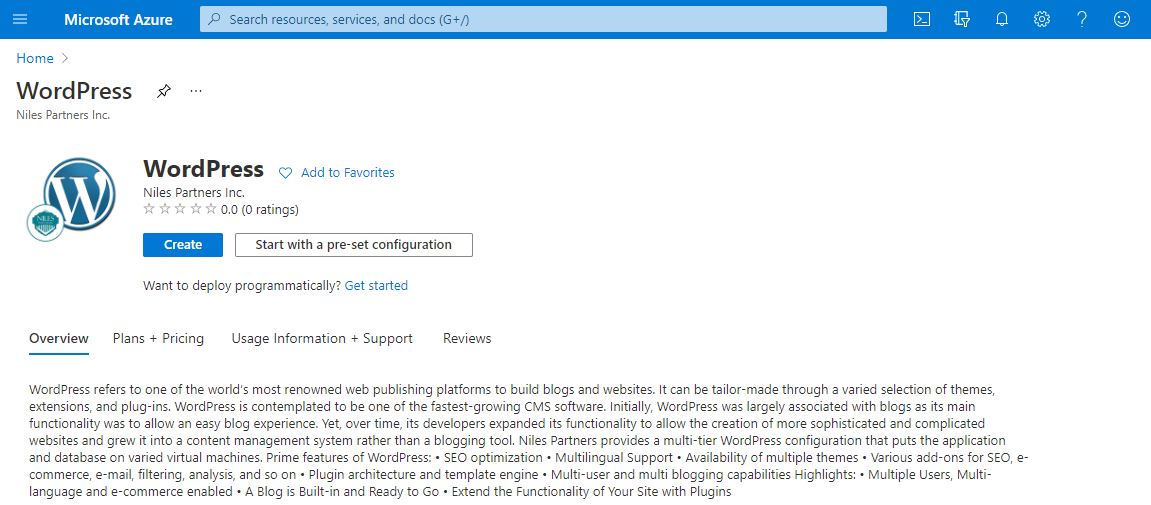Switch to the Plans + Pricing tab
This screenshot has width=1151, height=505.
click(158, 339)
